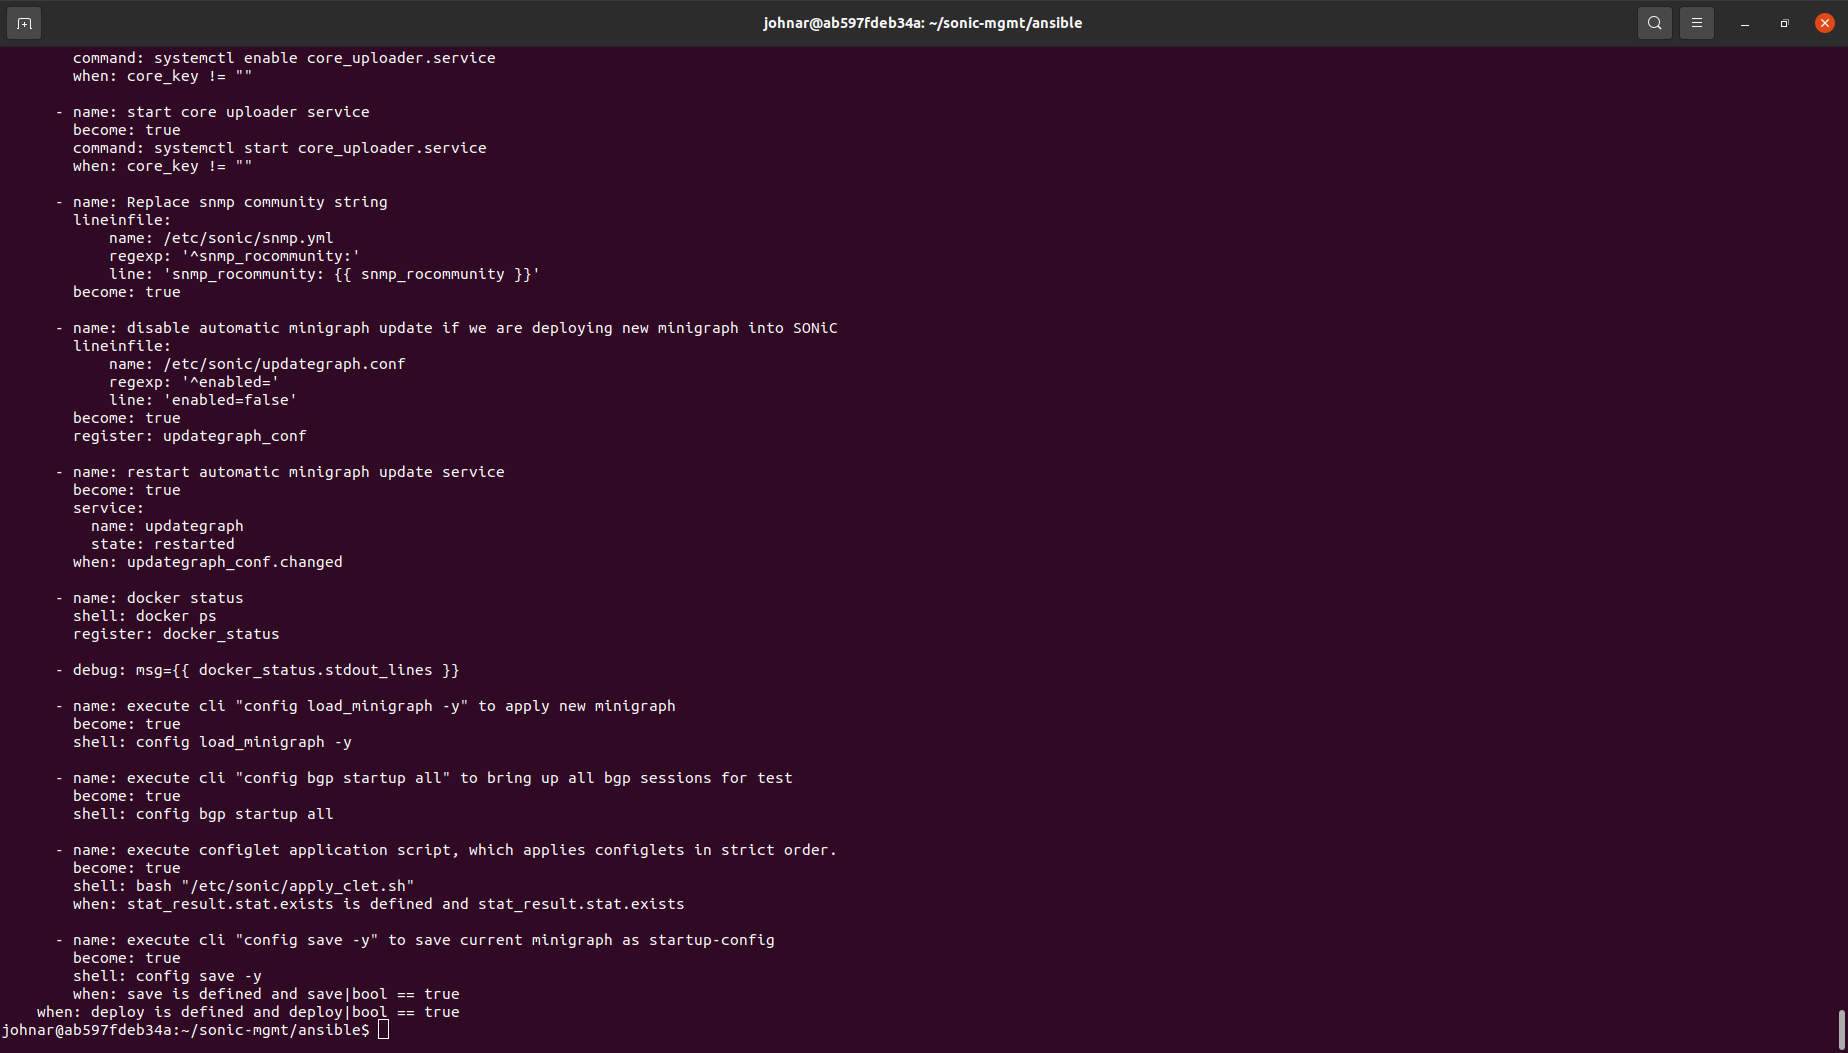Image resolution: width=1848 pixels, height=1053 pixels.
Task: Click 'disable automatic minigraph update' task name
Action: point(455,328)
